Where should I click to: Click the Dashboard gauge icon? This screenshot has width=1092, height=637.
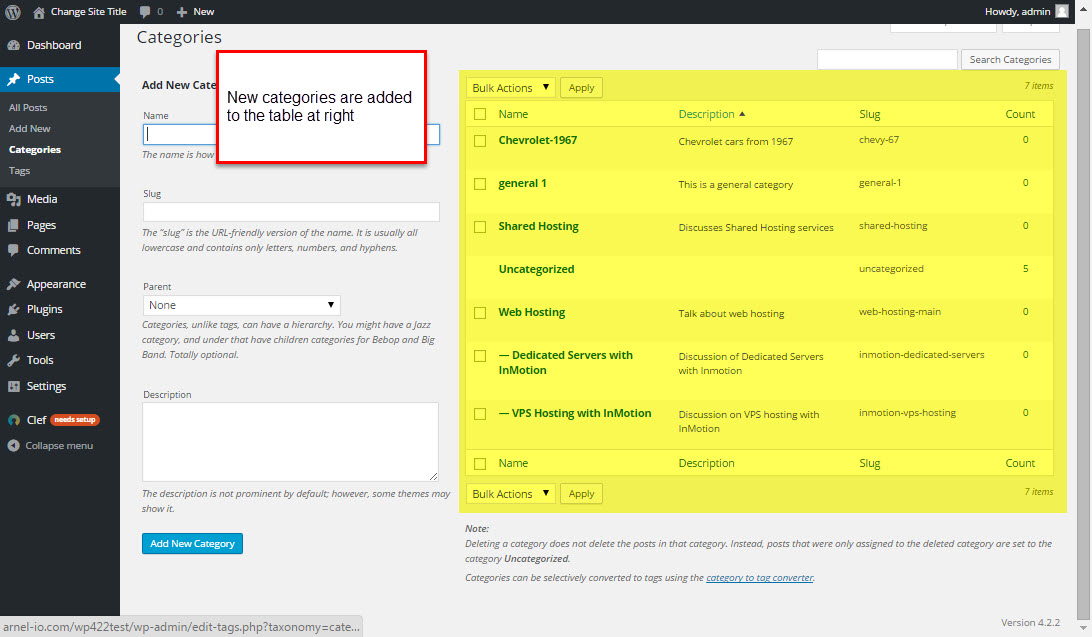13,45
